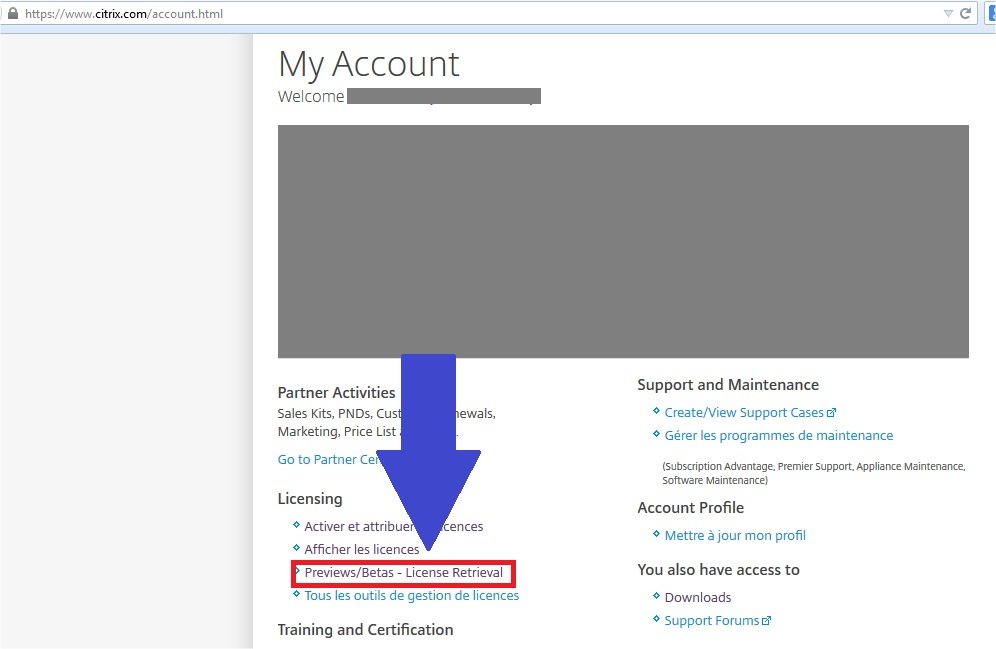
Task: Reload the page with the refresh icon
Action: [x=965, y=14]
